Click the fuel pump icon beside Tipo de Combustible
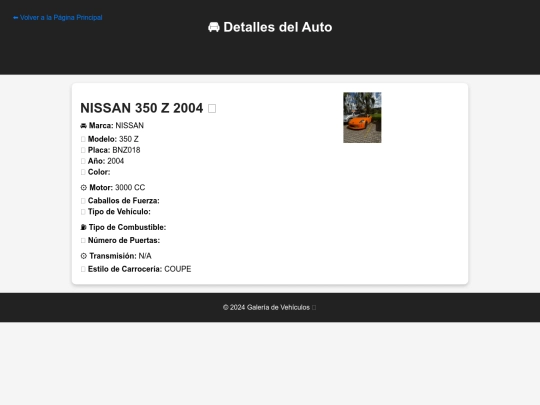This screenshot has height=405, width=540. 83,227
